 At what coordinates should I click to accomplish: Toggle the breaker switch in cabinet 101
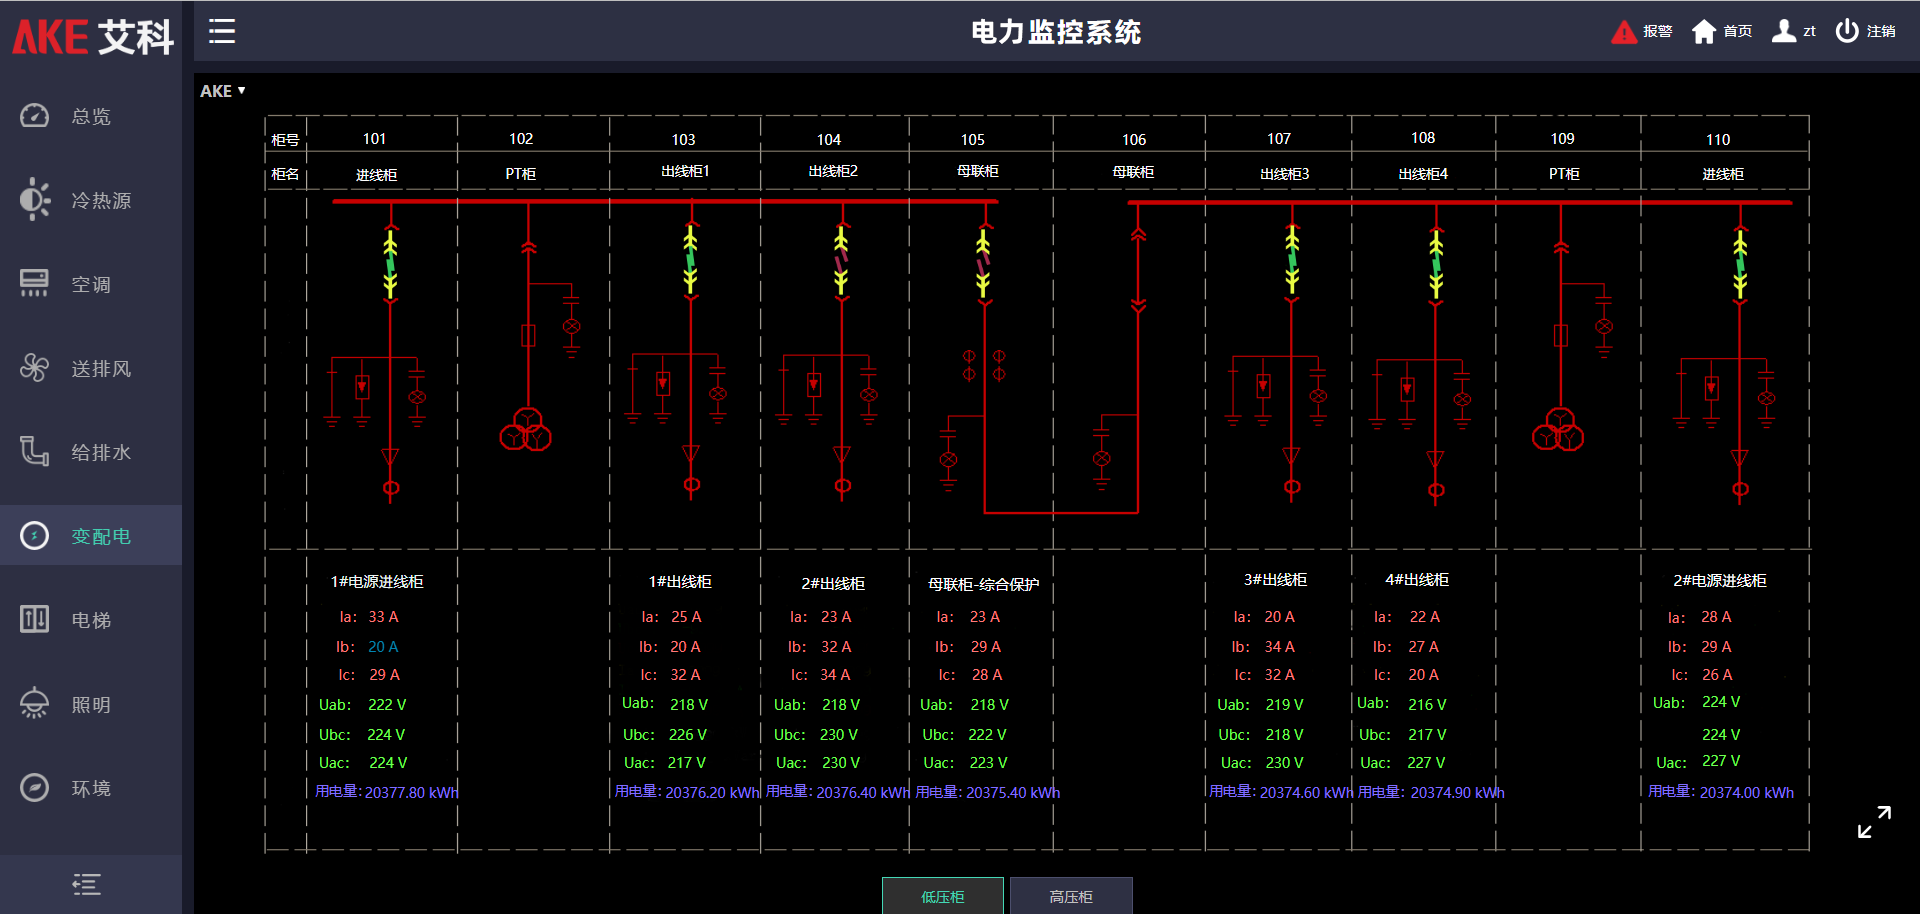tap(390, 265)
